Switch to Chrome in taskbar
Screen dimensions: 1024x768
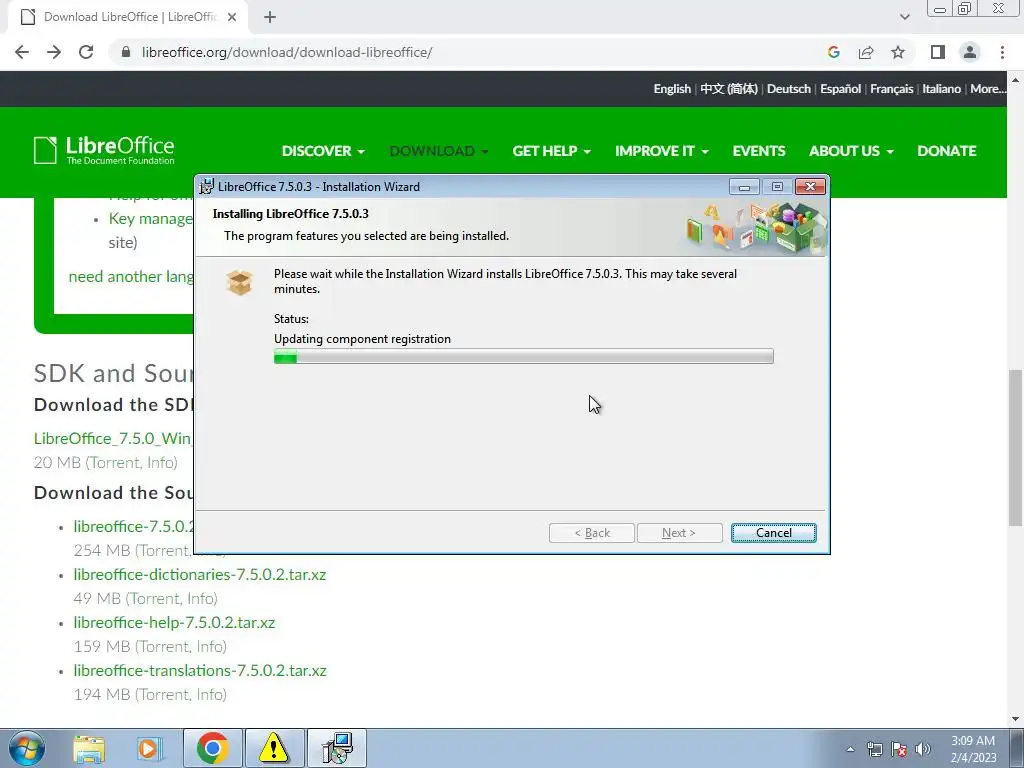[212, 748]
